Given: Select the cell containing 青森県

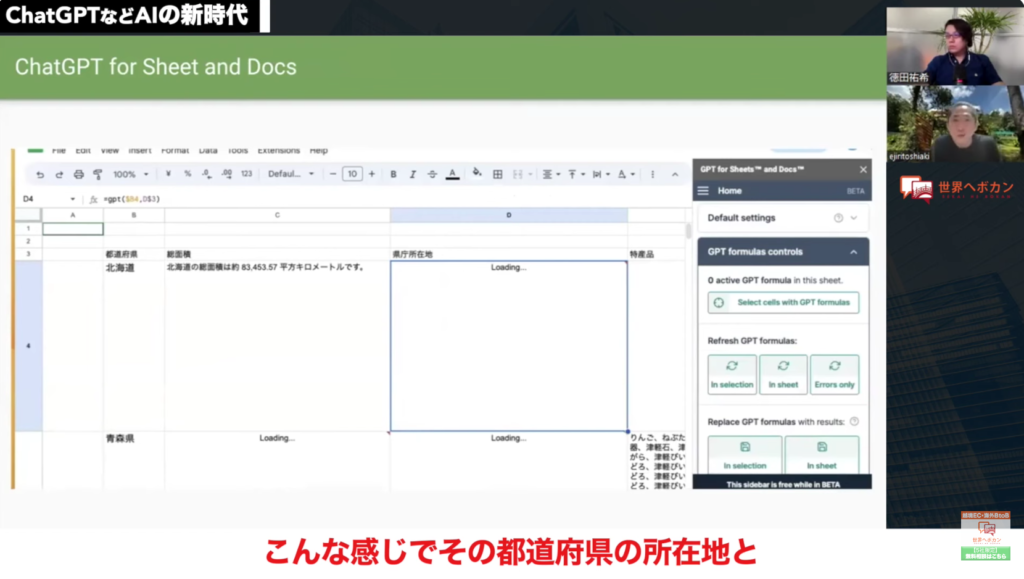Looking at the screenshot, I should point(134,460).
